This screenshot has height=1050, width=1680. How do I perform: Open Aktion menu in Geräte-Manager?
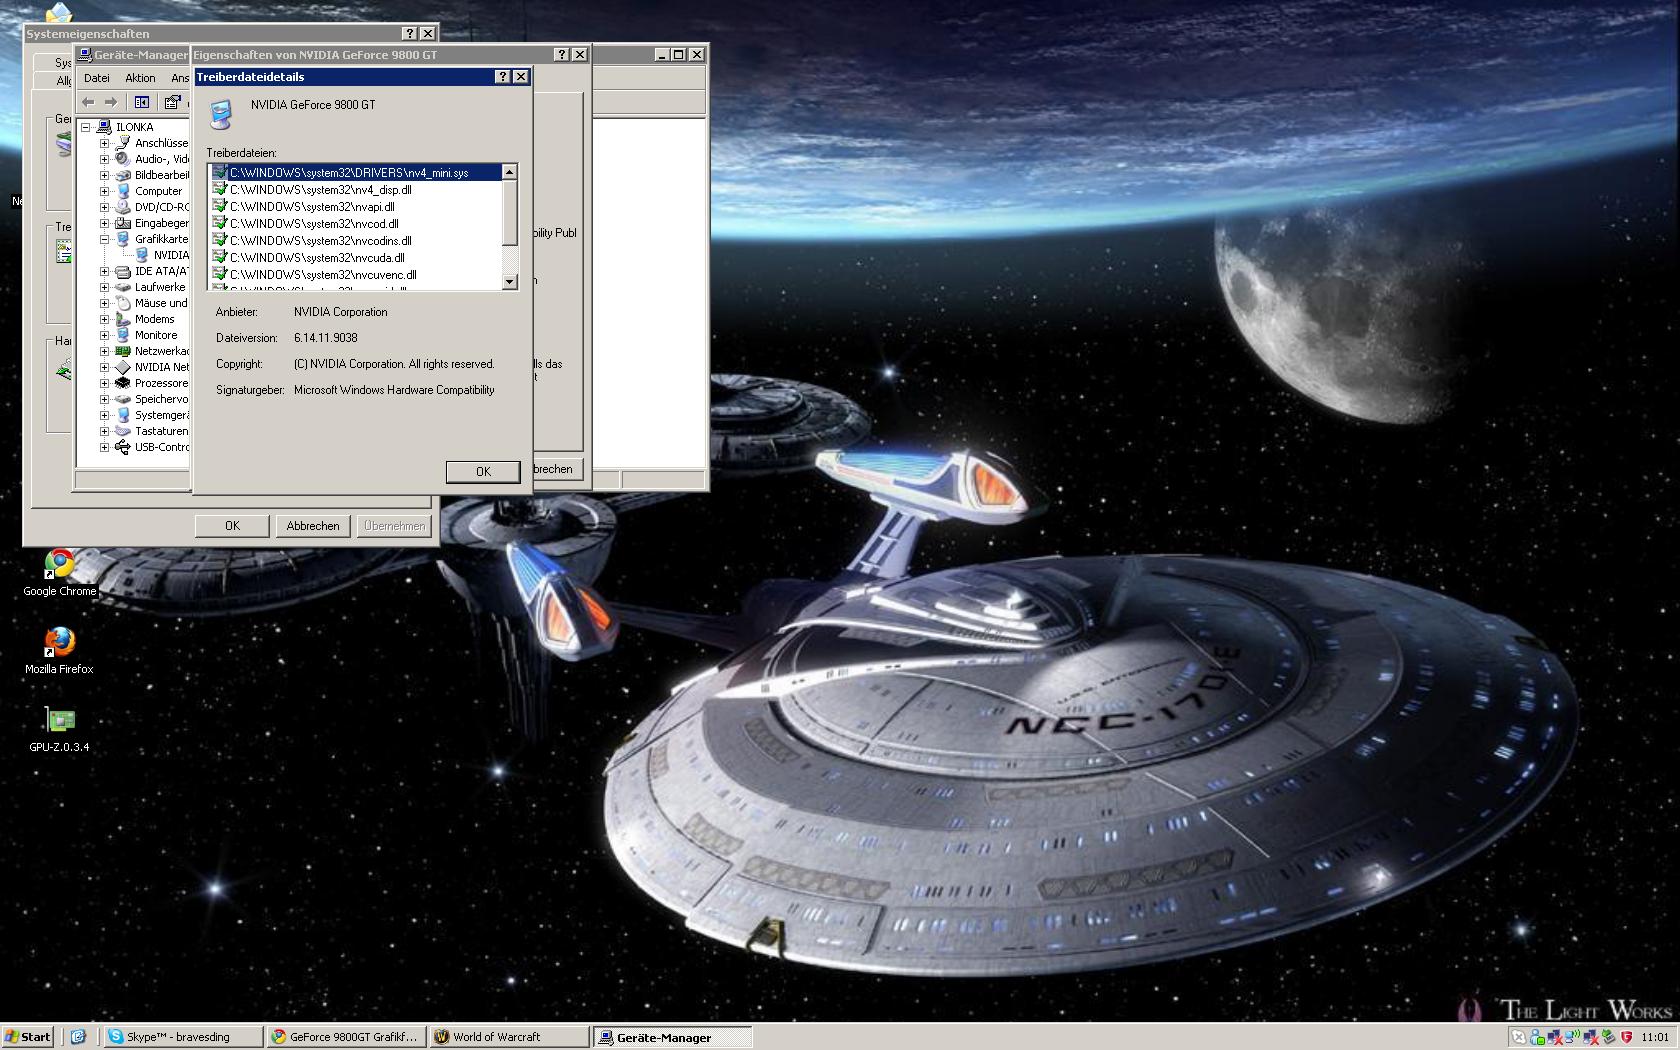click(x=140, y=78)
